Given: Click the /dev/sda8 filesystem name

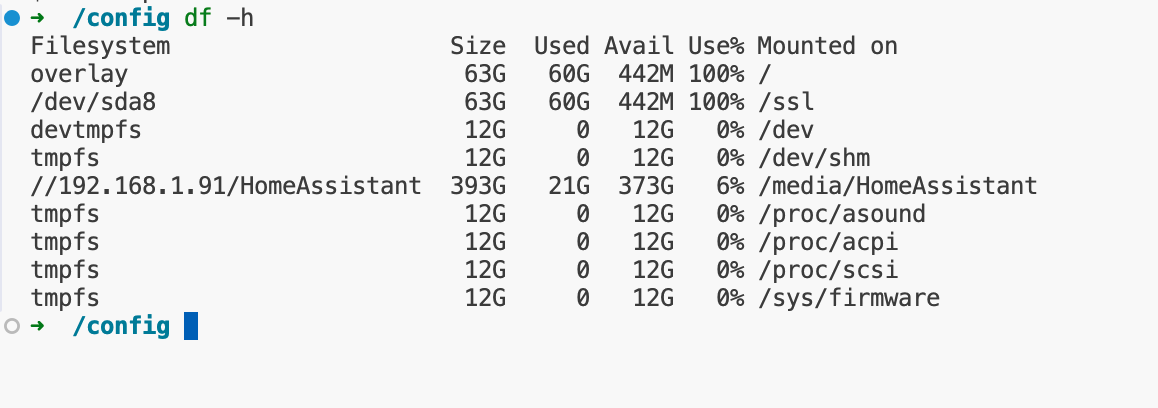Looking at the screenshot, I should [93, 101].
